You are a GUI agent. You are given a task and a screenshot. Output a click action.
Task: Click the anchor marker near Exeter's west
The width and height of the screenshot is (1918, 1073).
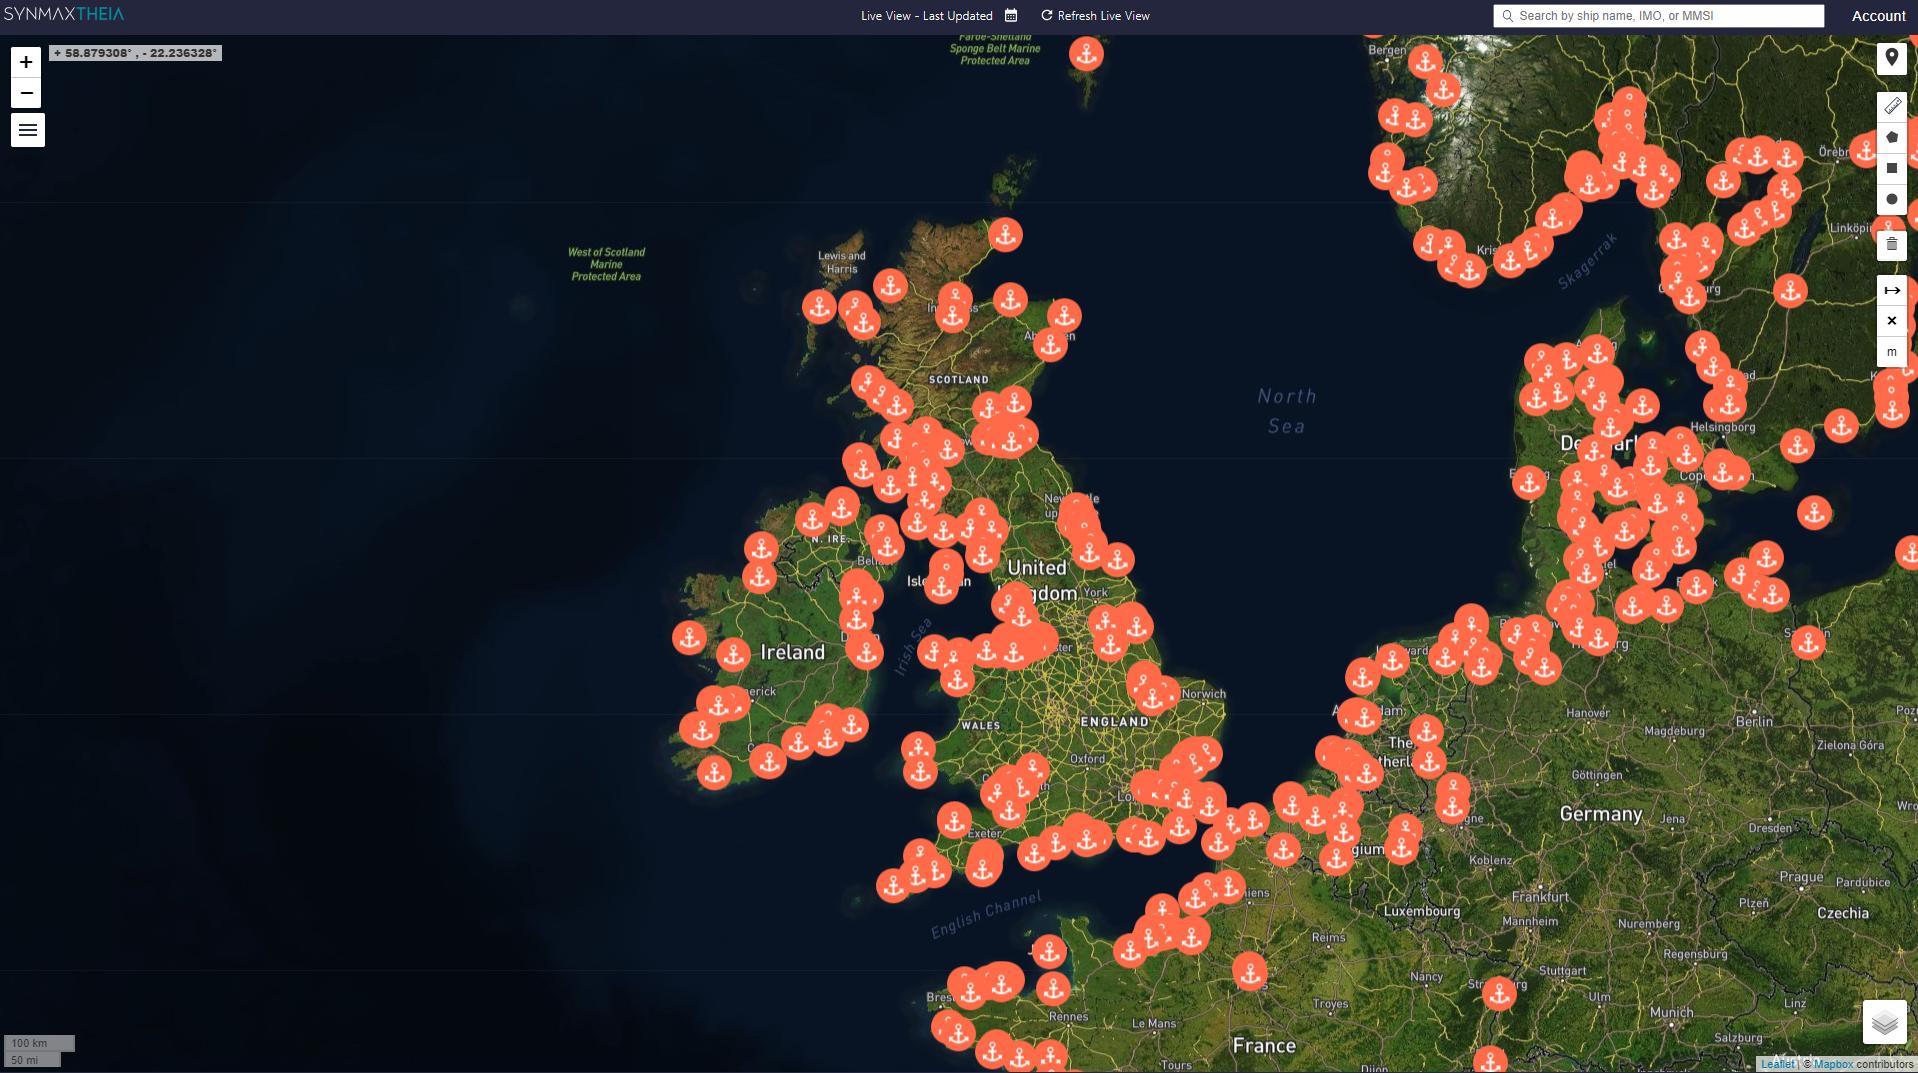pos(954,821)
